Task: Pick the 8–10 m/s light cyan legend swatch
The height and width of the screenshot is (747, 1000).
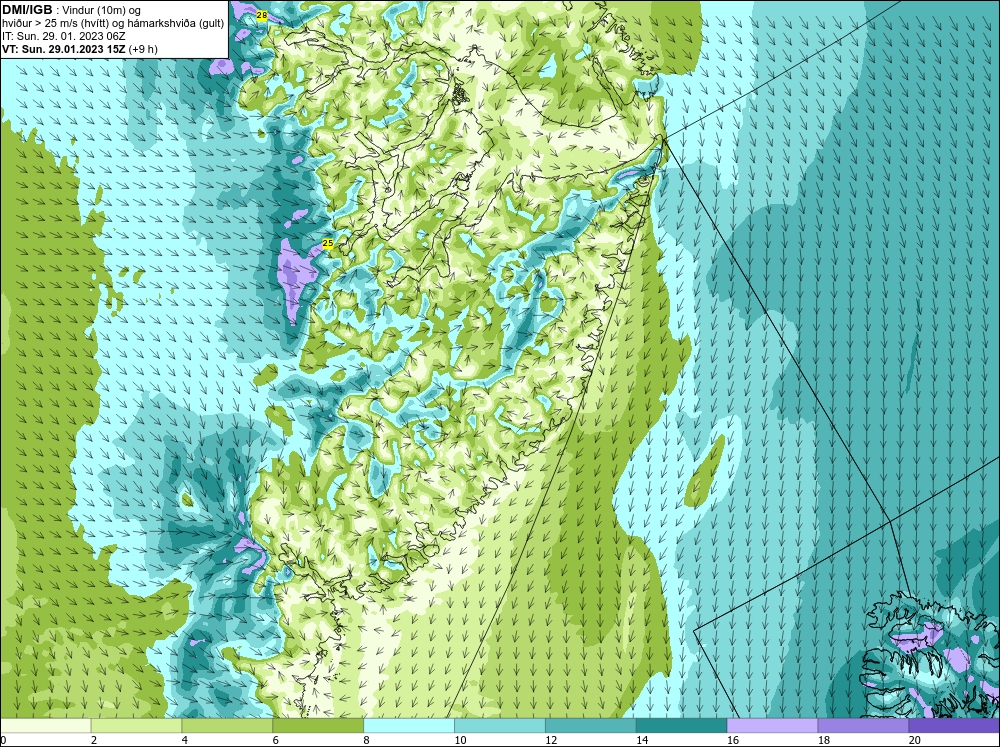Action: click(409, 726)
